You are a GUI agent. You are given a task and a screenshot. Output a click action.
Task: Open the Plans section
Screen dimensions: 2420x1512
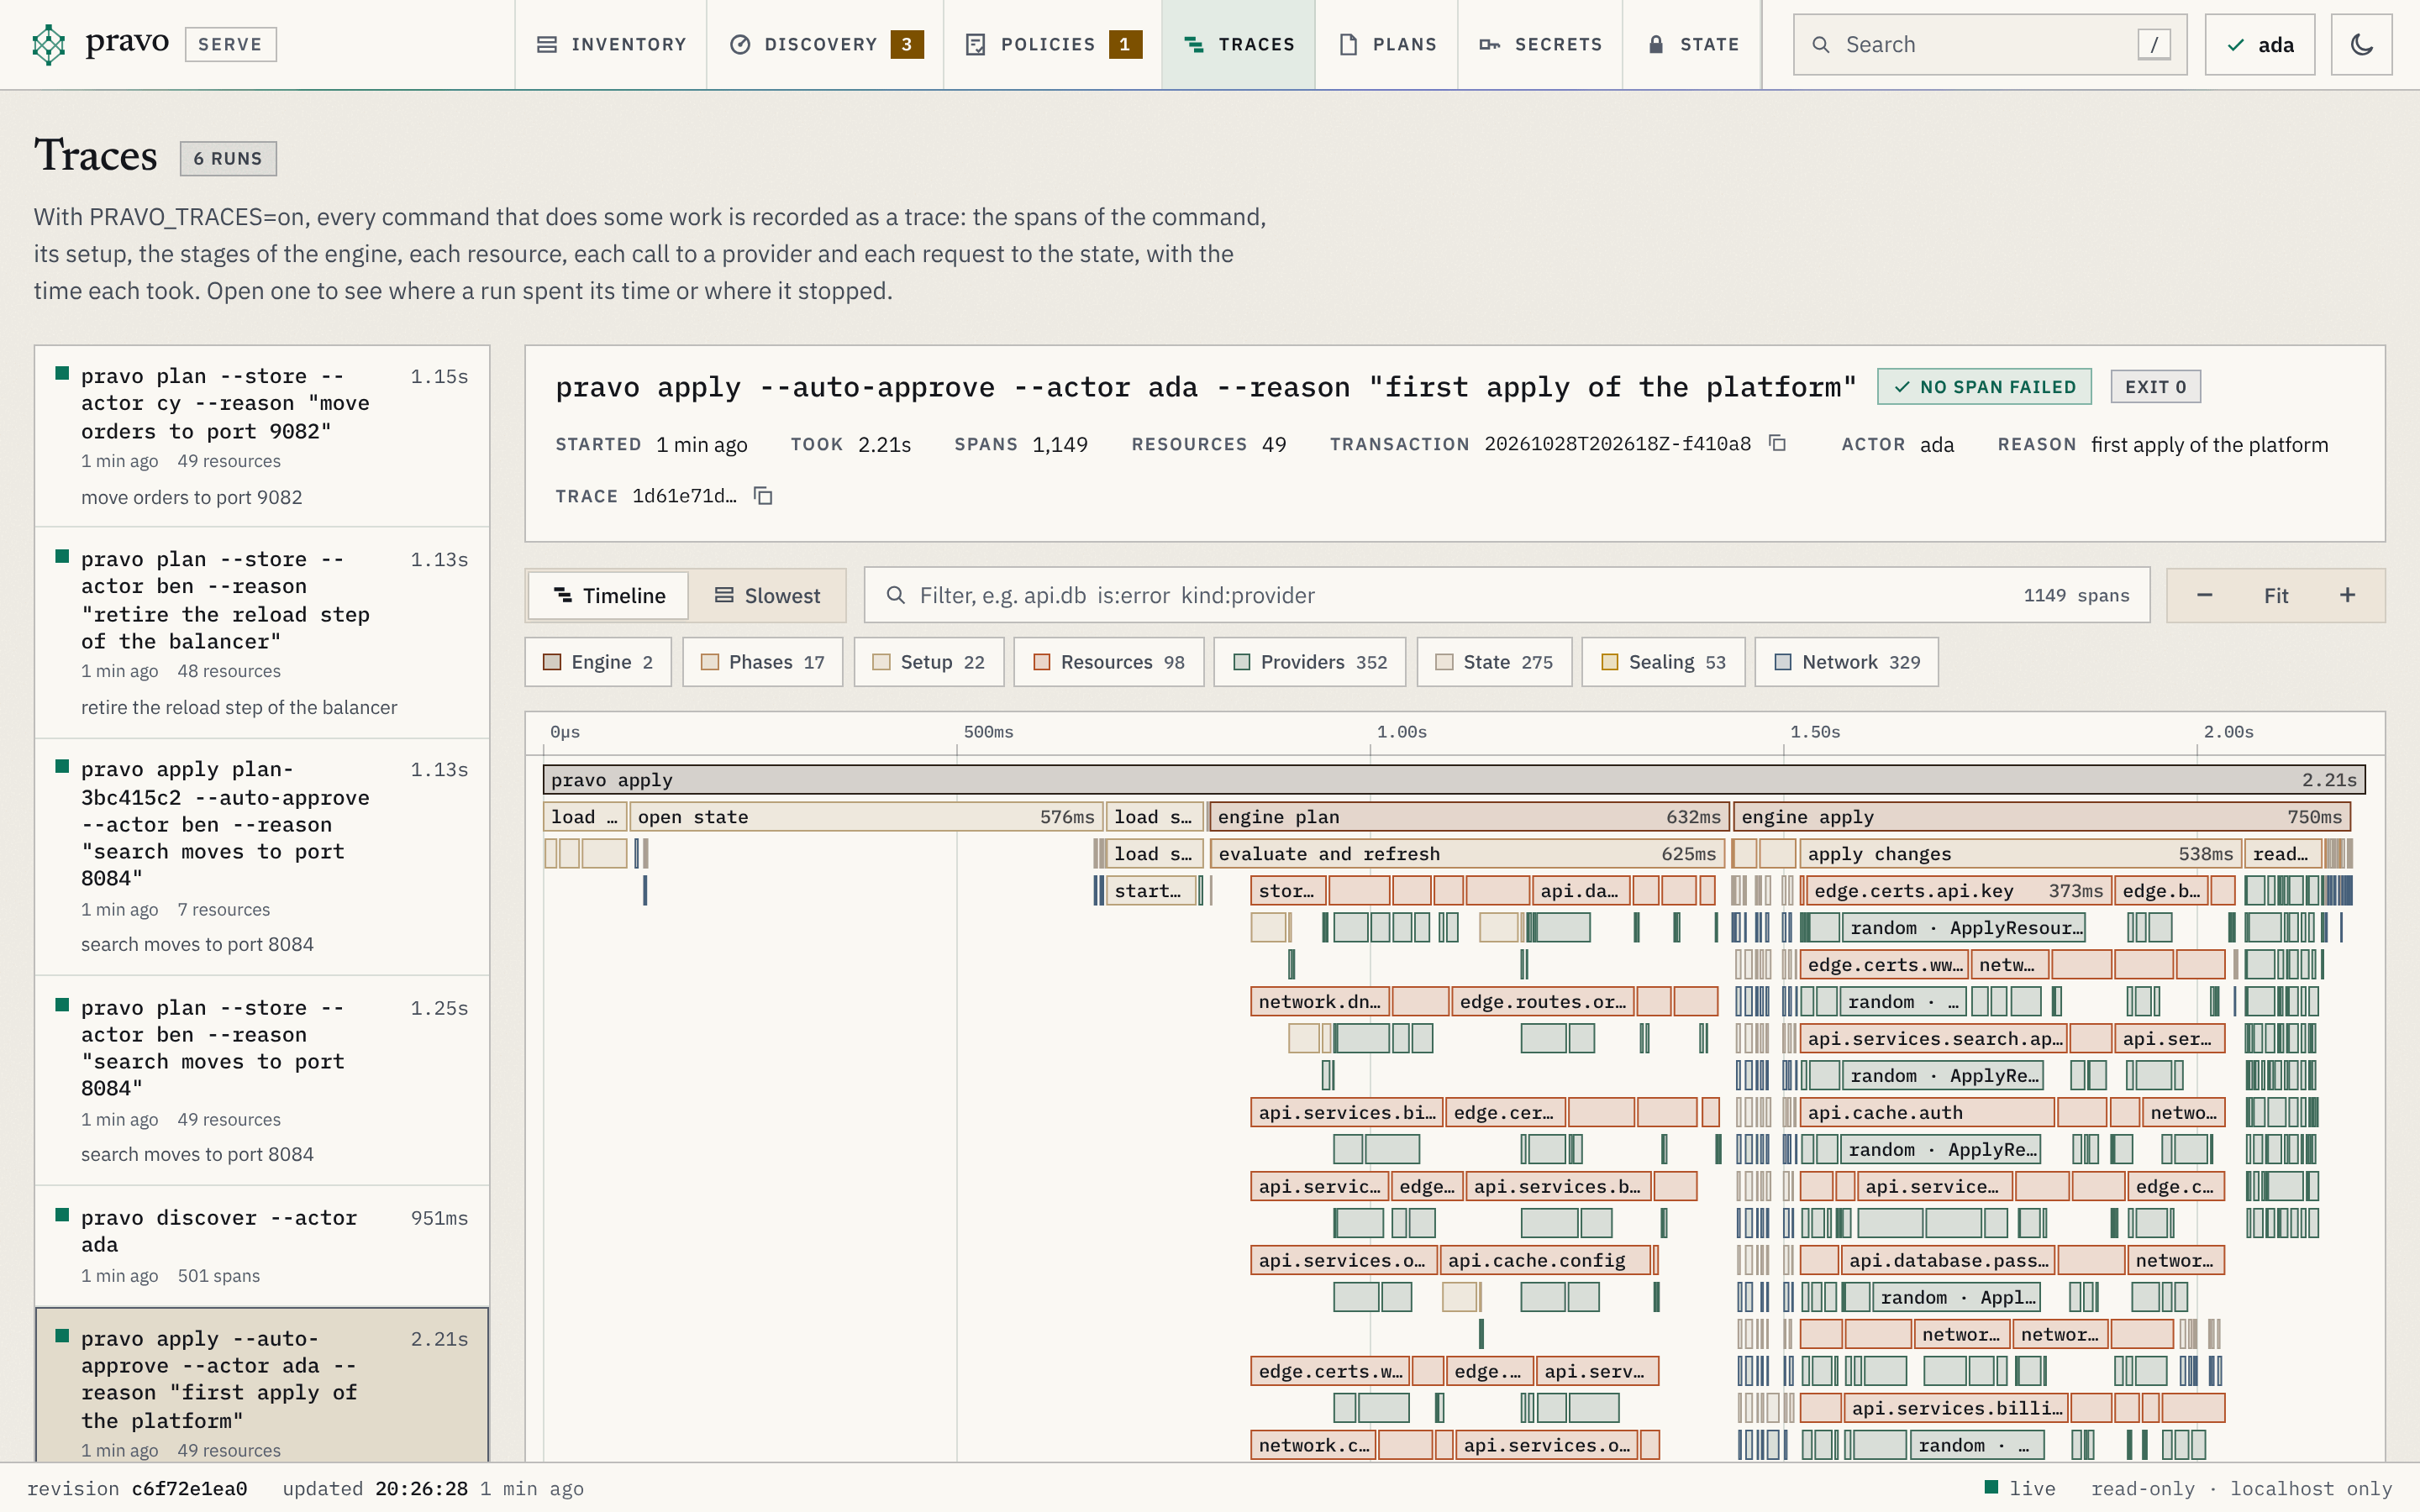point(1387,44)
